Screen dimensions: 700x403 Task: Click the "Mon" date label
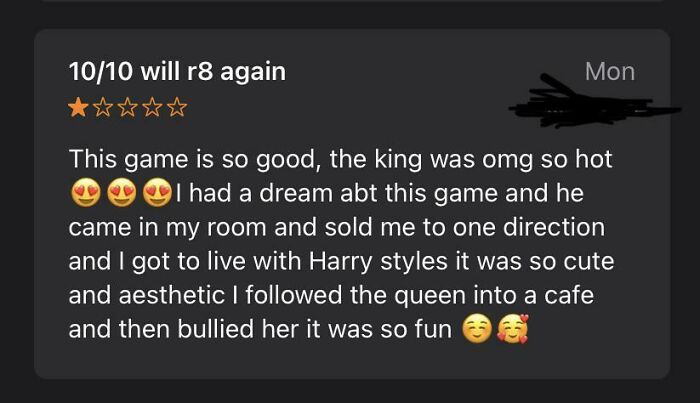coord(609,71)
